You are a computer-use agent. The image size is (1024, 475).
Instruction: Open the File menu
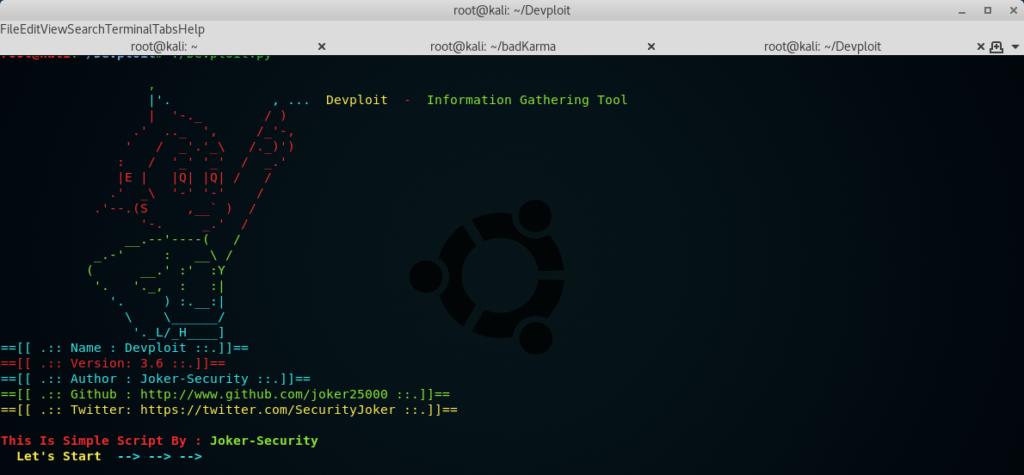coord(9,29)
